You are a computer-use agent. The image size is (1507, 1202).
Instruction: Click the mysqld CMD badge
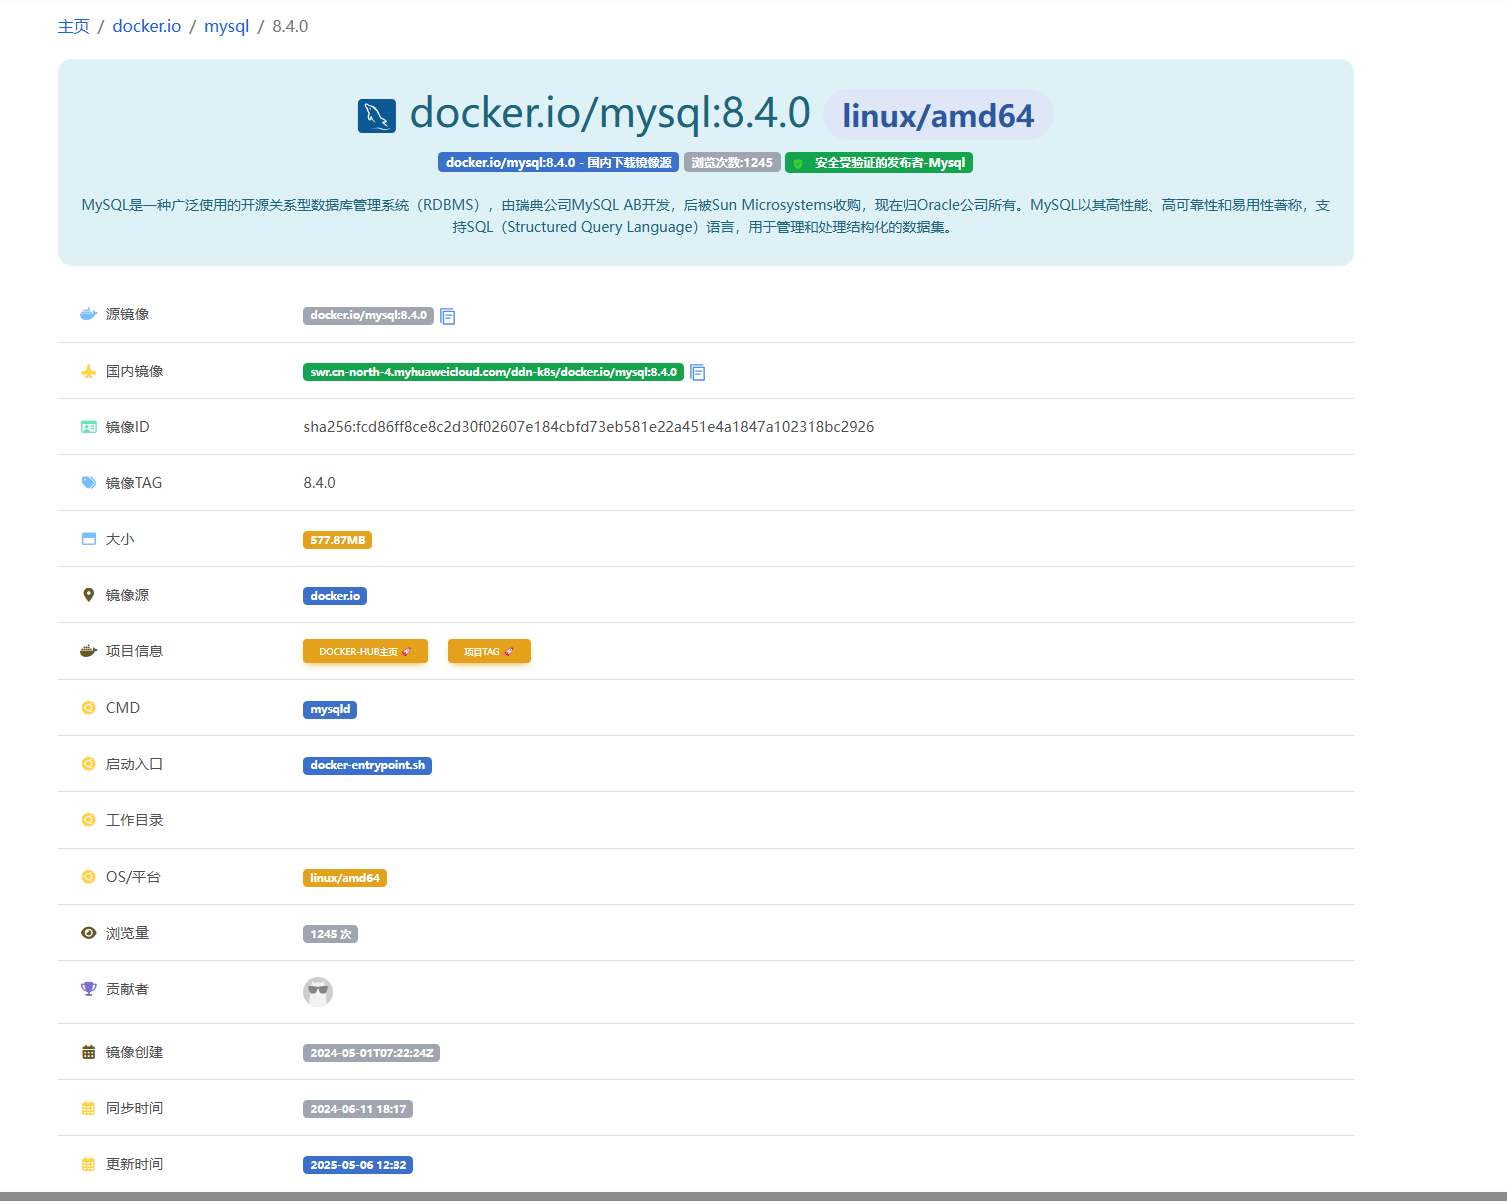pos(329,709)
